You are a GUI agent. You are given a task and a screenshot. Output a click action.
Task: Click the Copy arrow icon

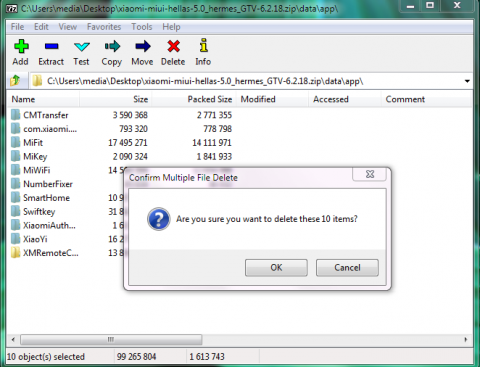tap(112, 46)
